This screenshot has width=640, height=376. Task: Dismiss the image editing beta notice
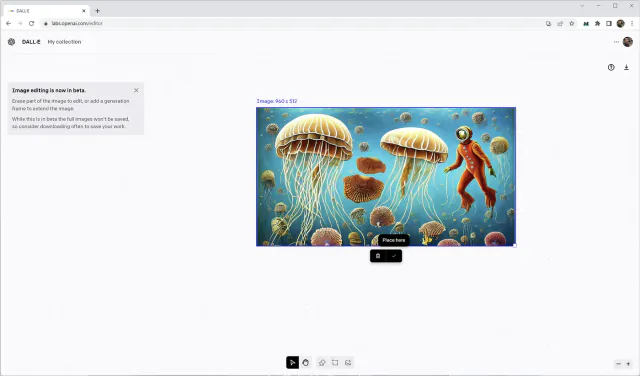point(136,90)
